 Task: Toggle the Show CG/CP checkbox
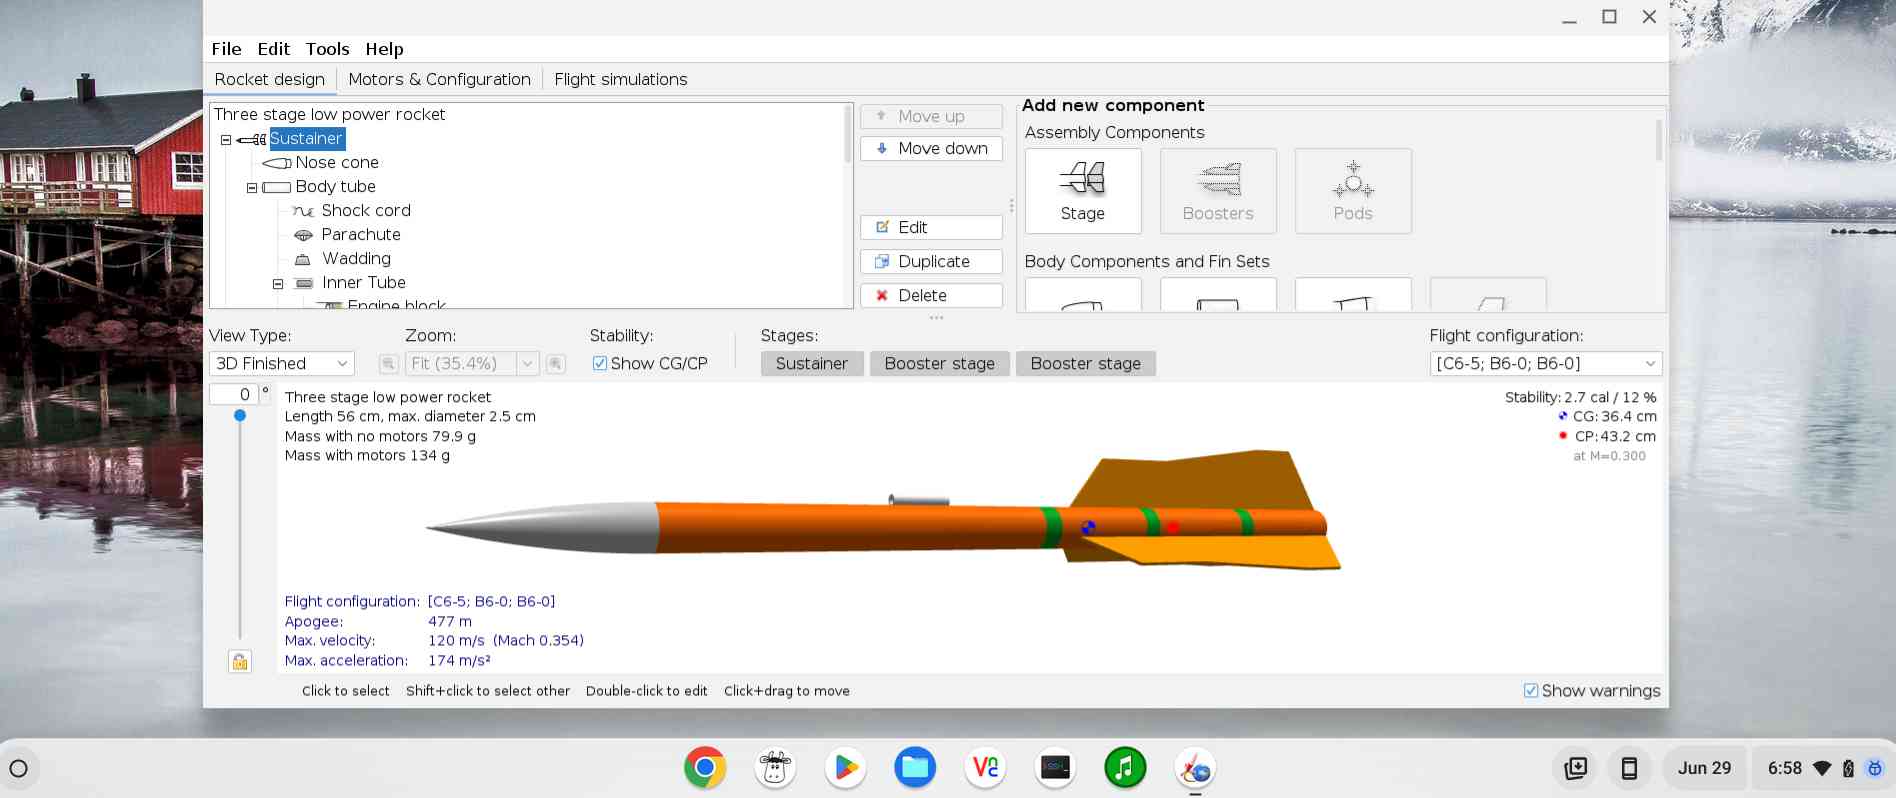click(x=600, y=364)
